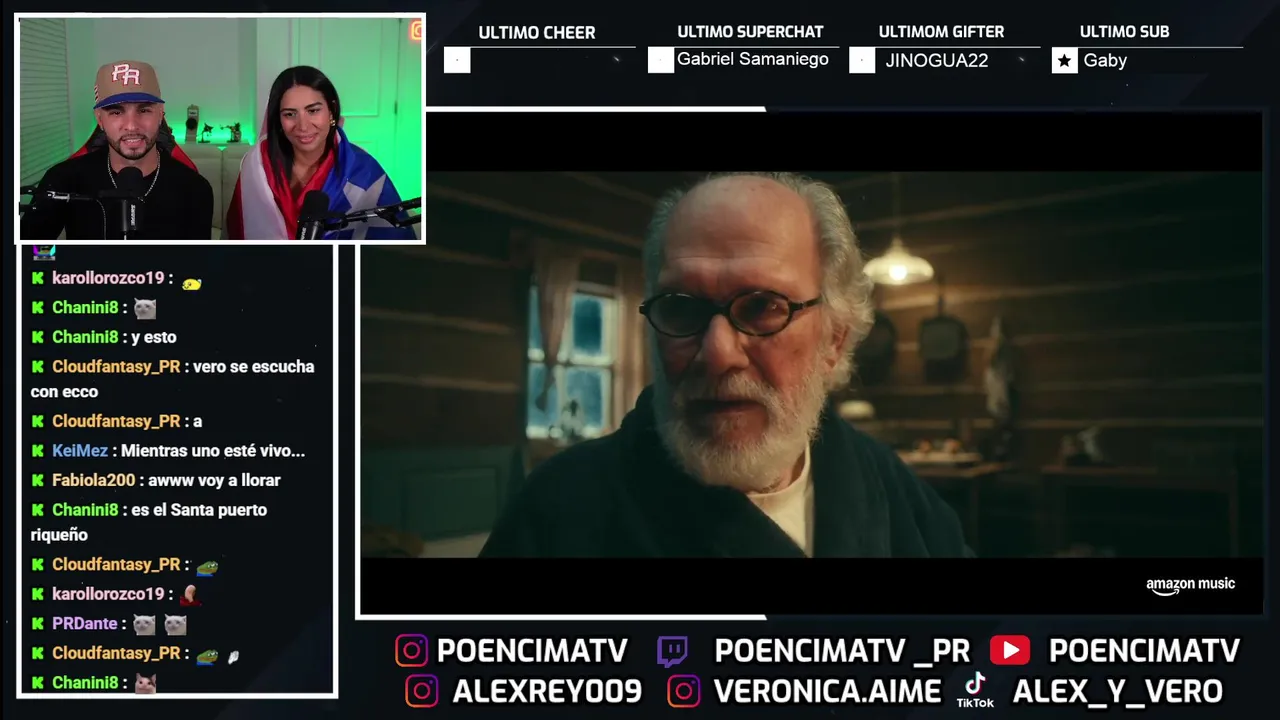
Task: Click the VERONICA.AIME Instagram handle
Action: click(x=827, y=692)
